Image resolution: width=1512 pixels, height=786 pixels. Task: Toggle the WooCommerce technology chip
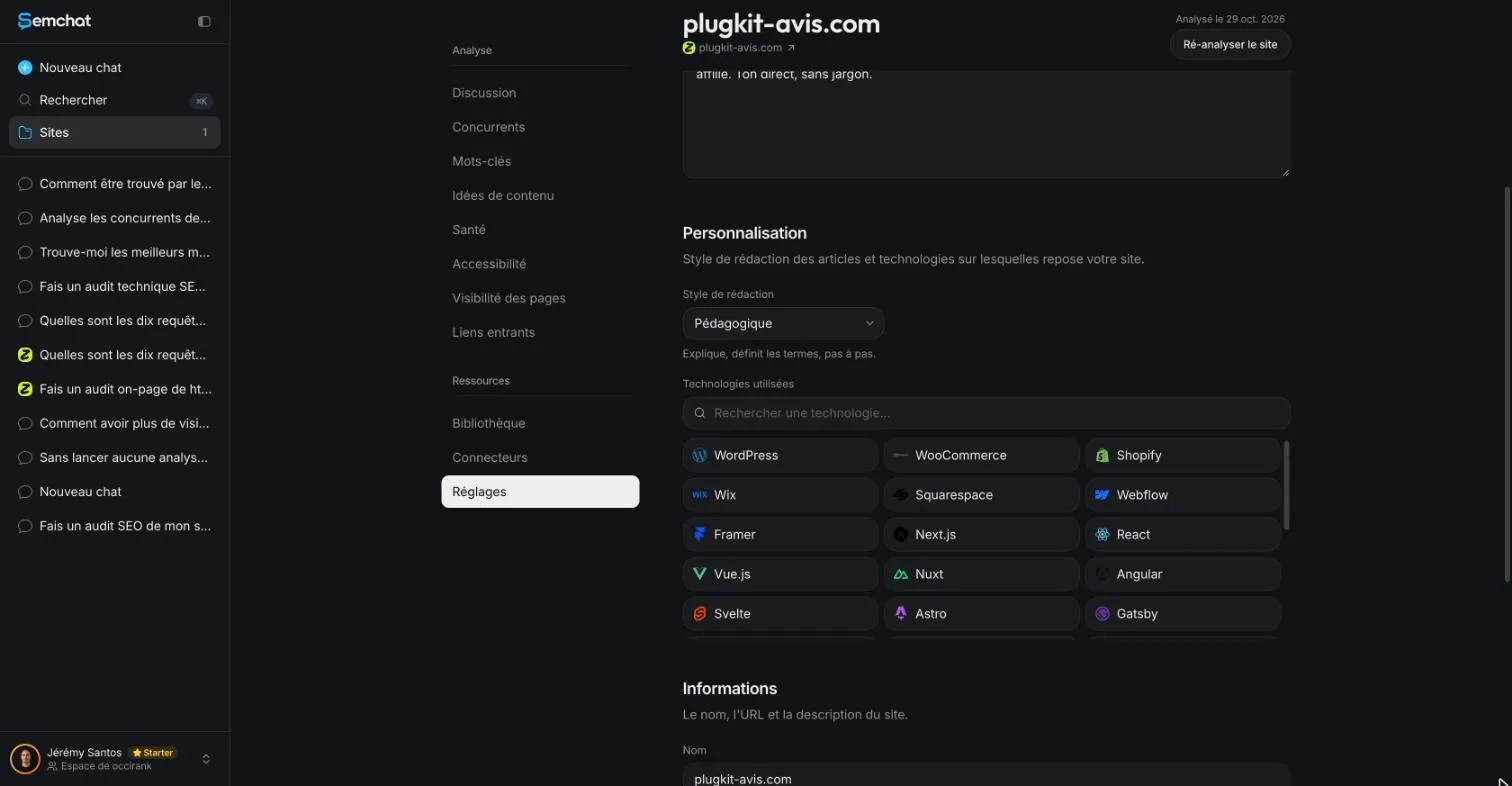point(981,455)
